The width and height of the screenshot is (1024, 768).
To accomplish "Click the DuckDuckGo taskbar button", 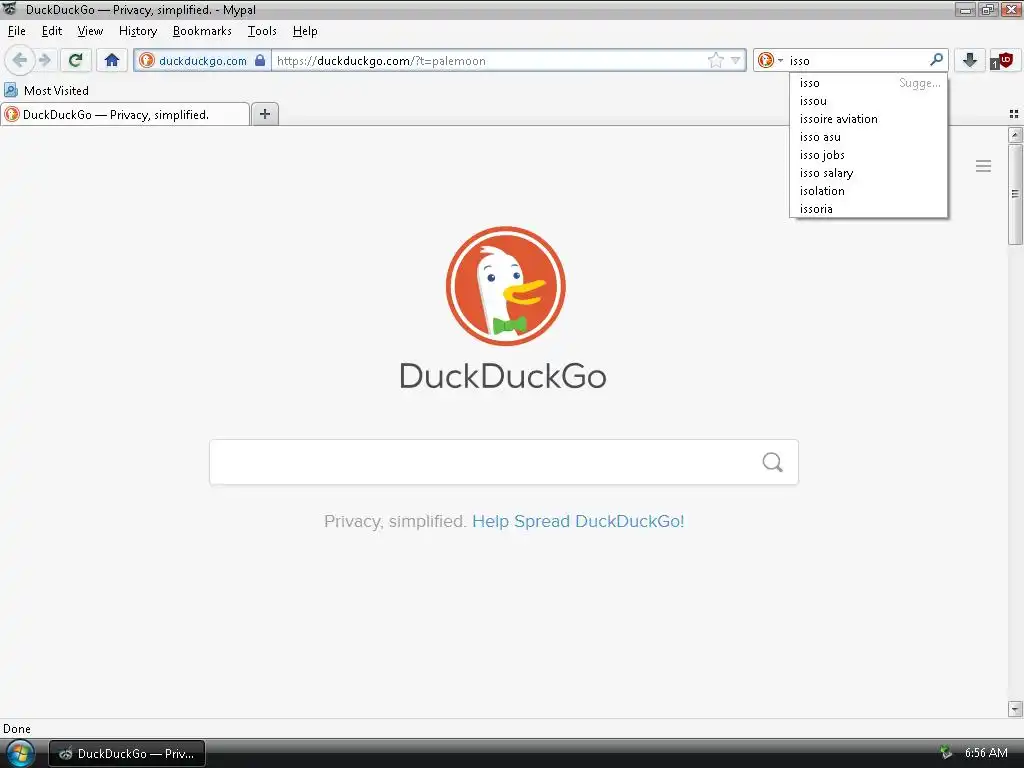I will (128, 754).
